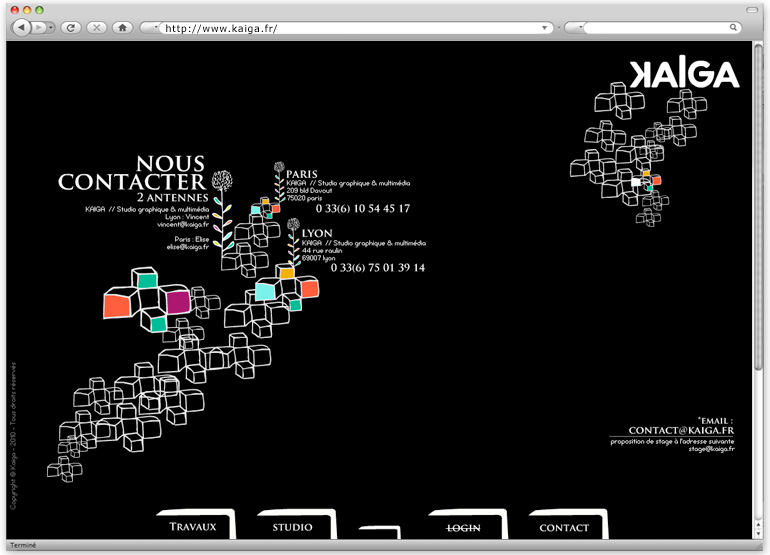Open the Studio navigation tab
This screenshot has height=555, width=770.
point(296,525)
